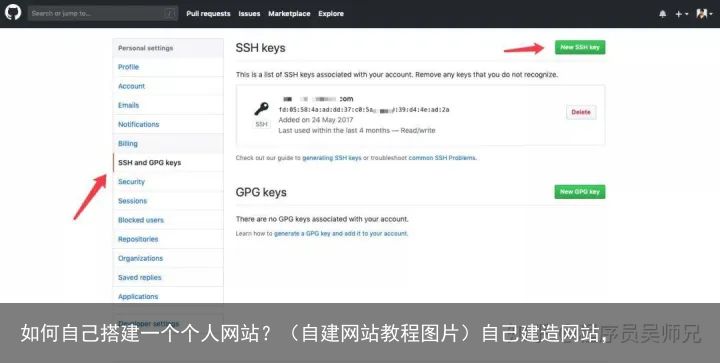Viewport: 720px width, 363px height.
Task: Open Saved replies settings page
Action: (140, 278)
